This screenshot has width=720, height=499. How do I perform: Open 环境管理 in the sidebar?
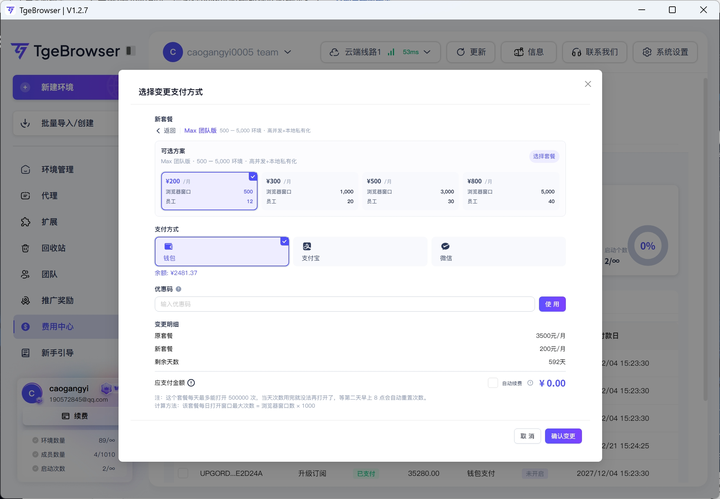(66, 169)
